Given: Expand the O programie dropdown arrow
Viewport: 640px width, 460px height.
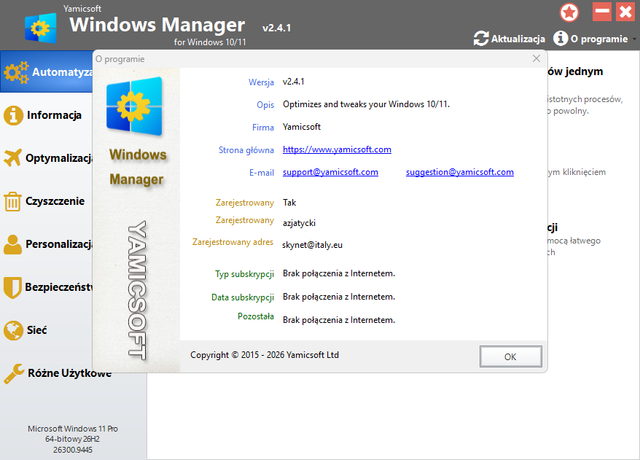Looking at the screenshot, I should (634, 39).
